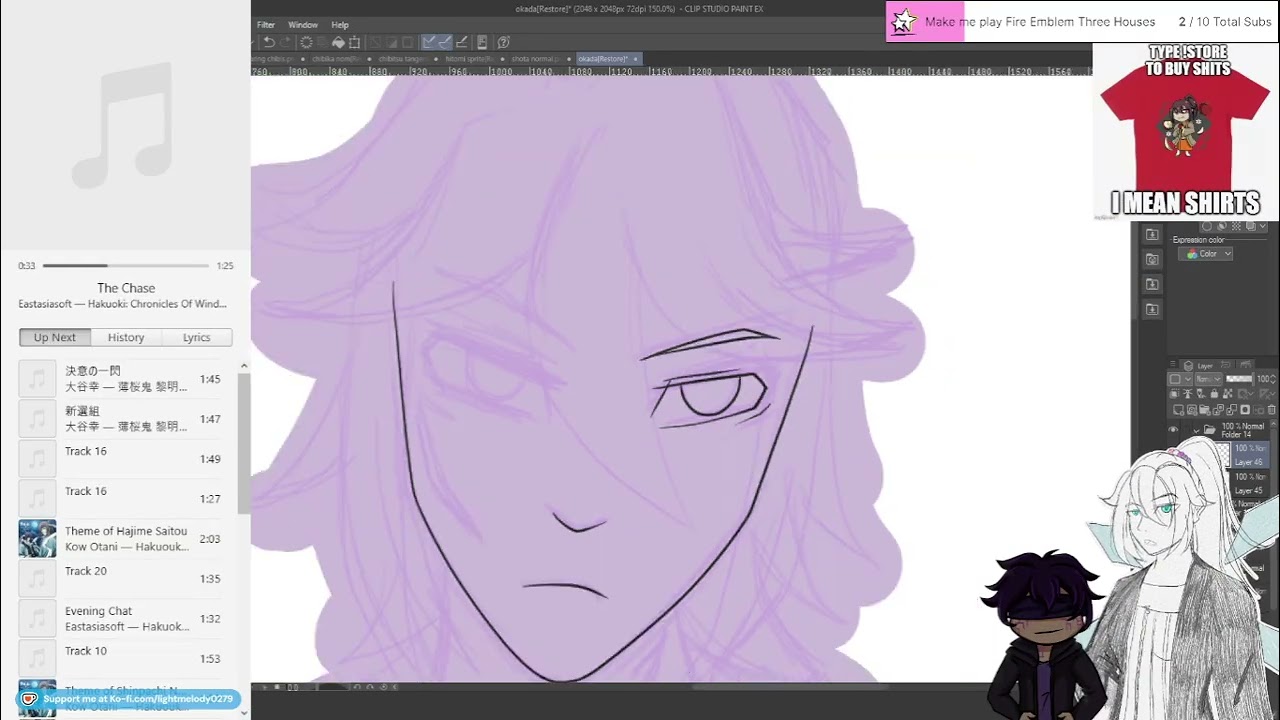Click Folder 14 folder icon
The image size is (1280, 720).
tap(1209, 430)
